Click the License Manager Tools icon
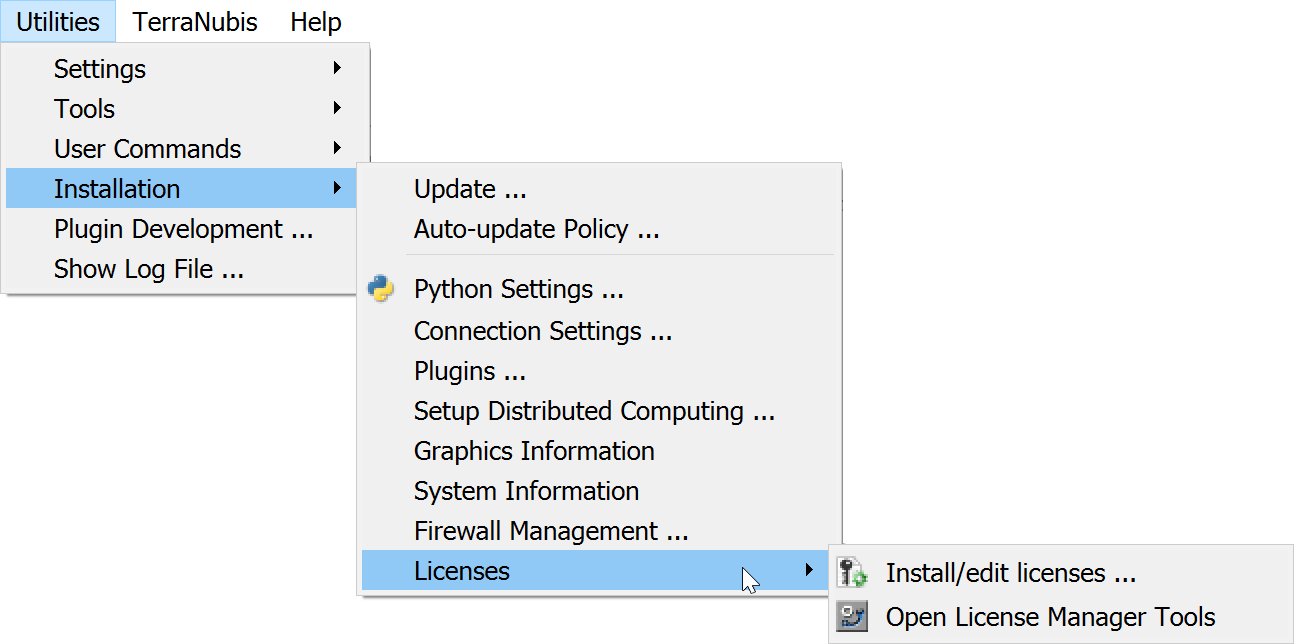The height and width of the screenshot is (644, 1294). tap(852, 617)
